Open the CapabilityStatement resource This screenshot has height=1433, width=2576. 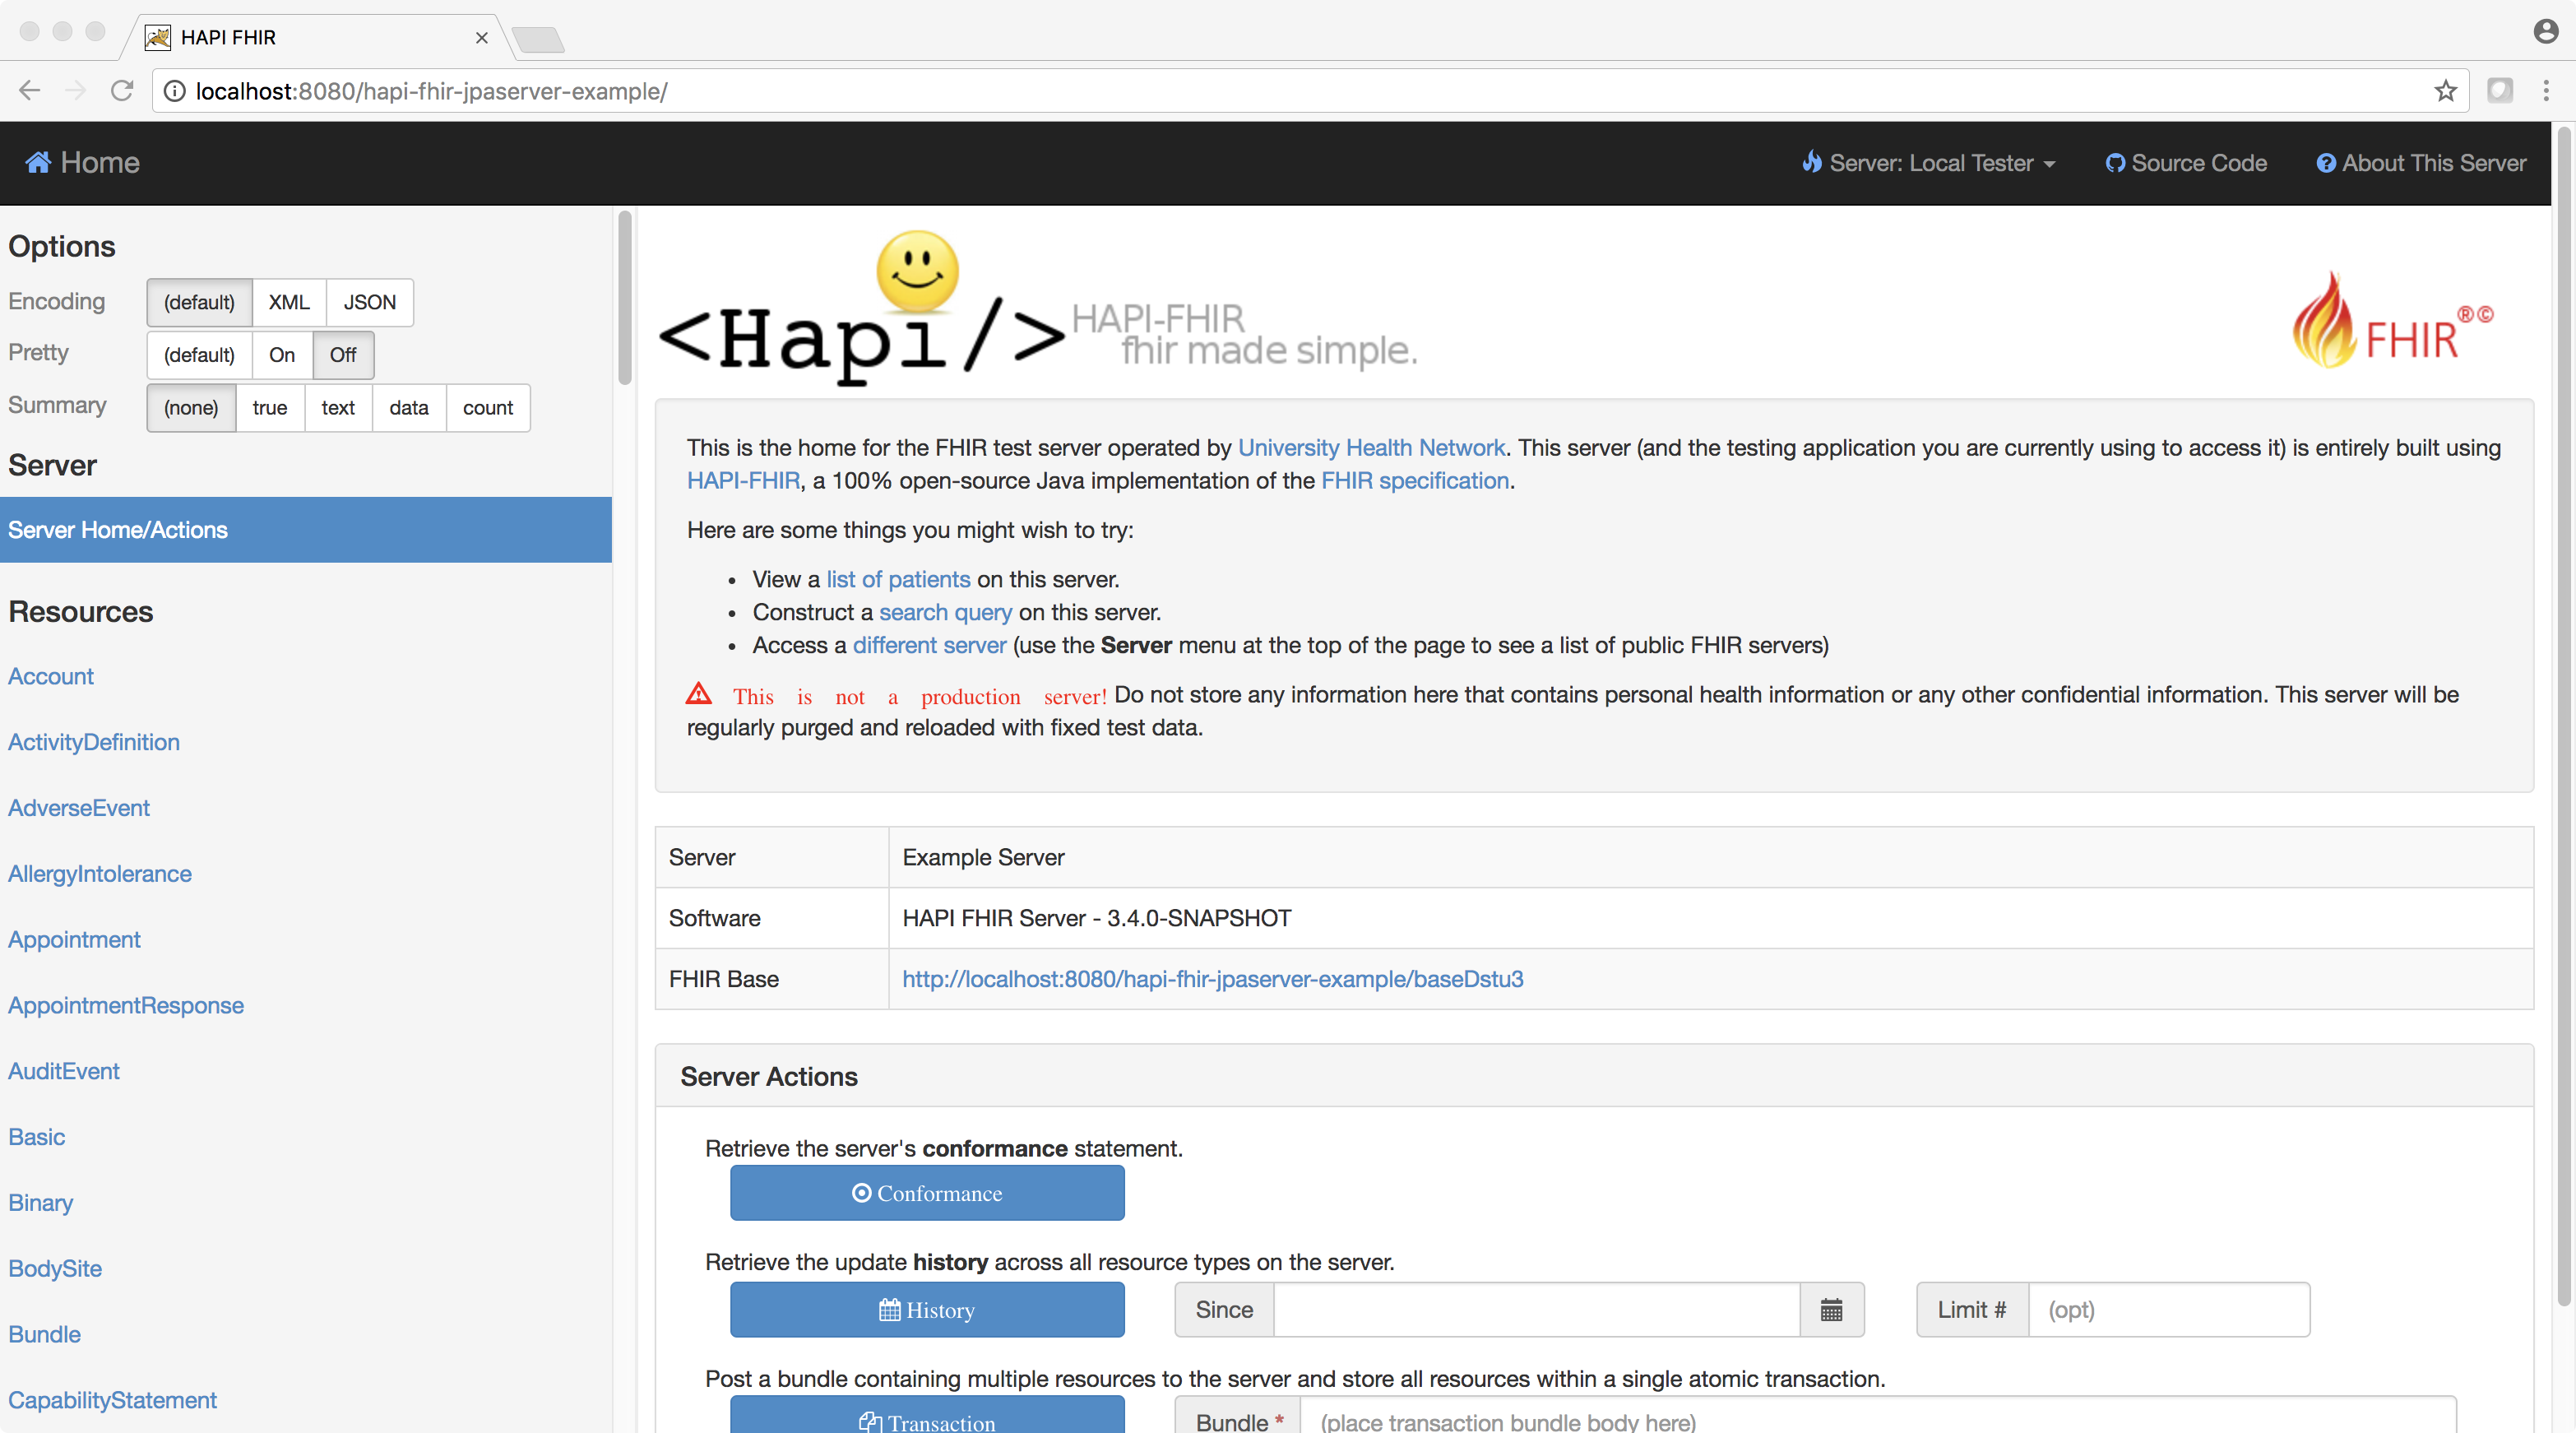(x=113, y=1400)
